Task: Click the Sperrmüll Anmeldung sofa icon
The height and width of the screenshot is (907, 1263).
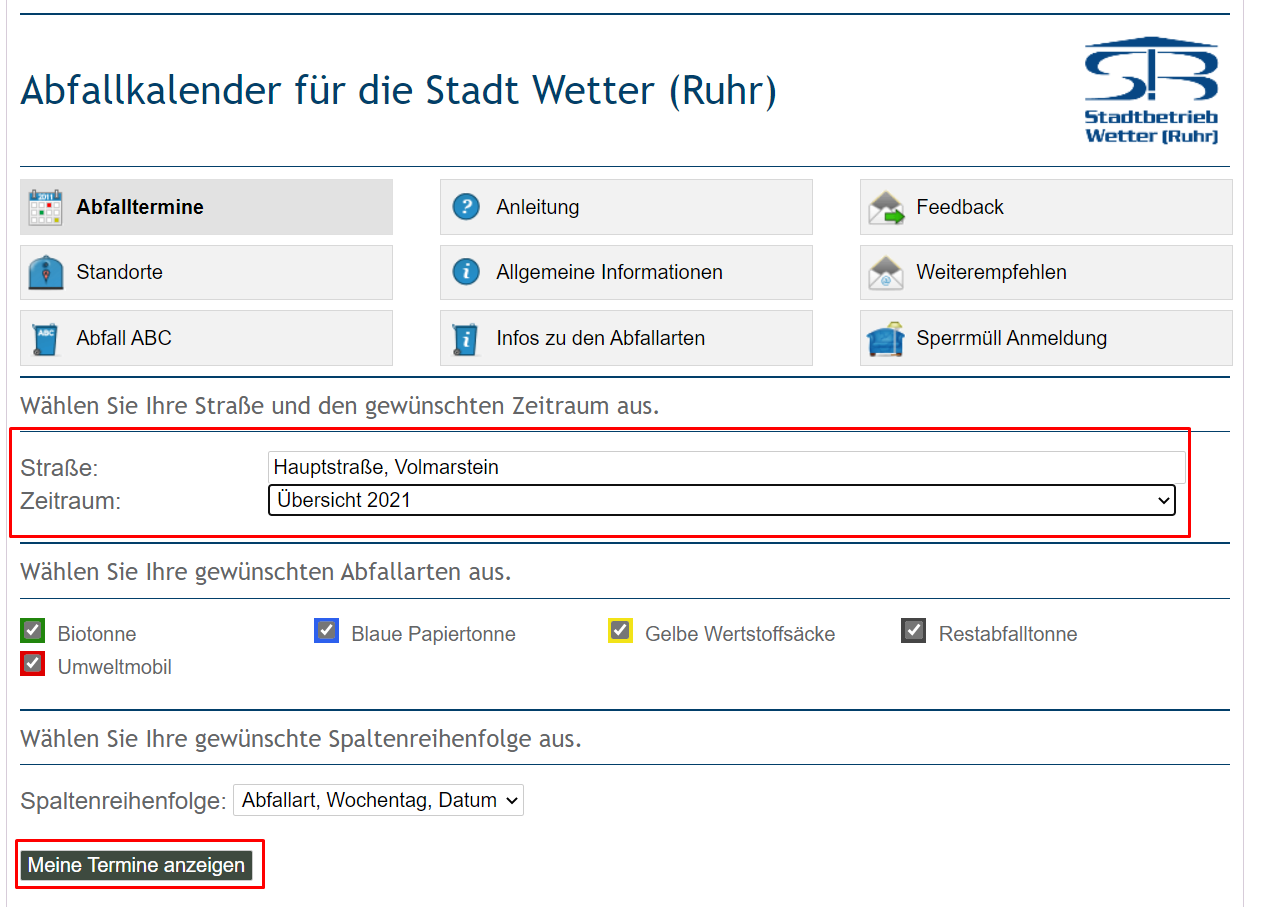Action: [886, 339]
